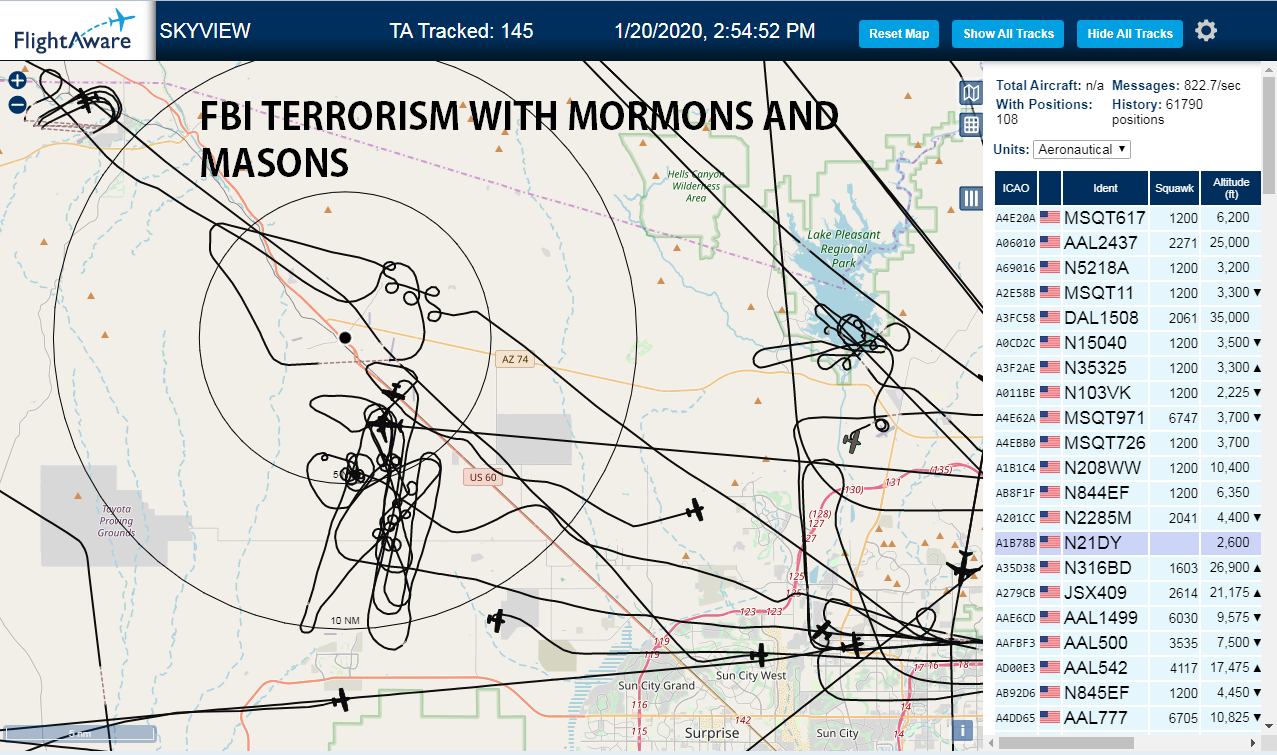
Task: Sort the table by the Squawk column header
Action: pos(1174,187)
